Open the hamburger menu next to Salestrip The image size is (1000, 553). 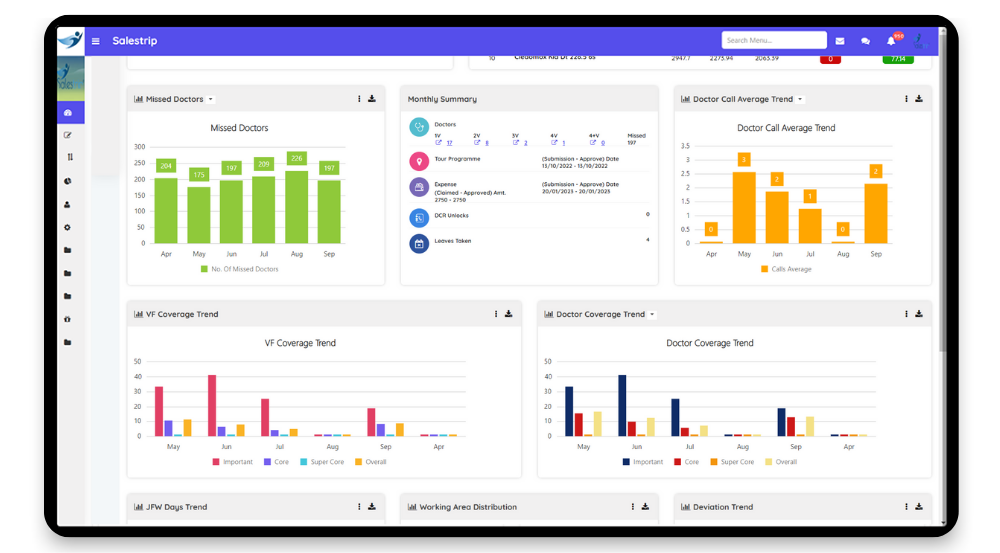96,41
